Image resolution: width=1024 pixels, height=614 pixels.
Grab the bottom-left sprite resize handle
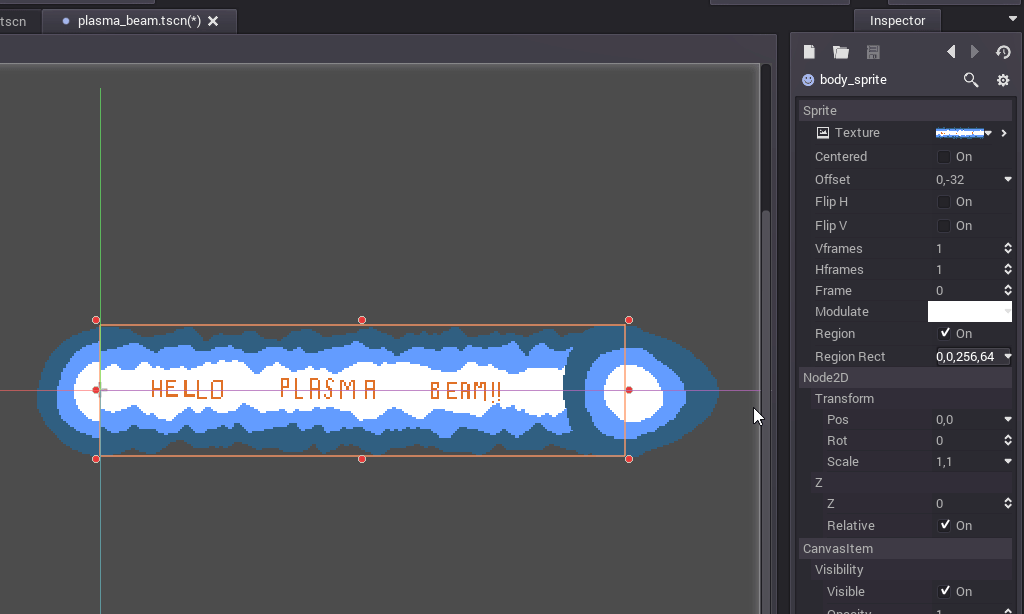[x=96, y=459]
